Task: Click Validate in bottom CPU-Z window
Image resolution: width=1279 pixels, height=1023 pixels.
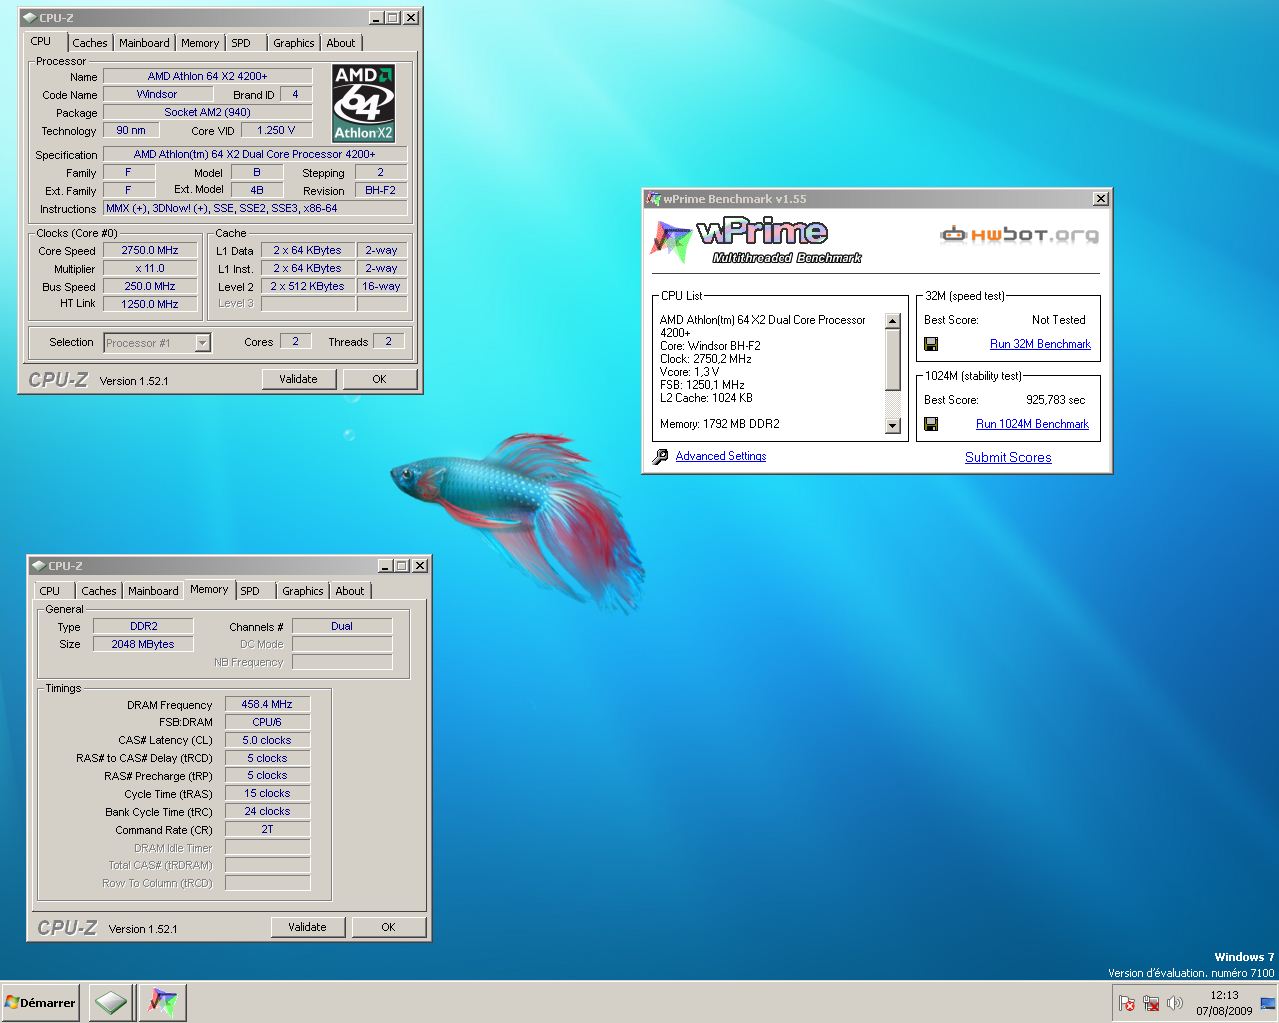Action: (307, 927)
